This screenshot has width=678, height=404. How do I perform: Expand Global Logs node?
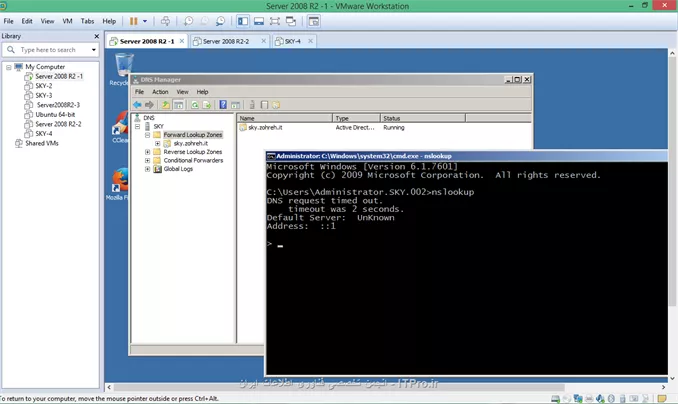point(147,169)
